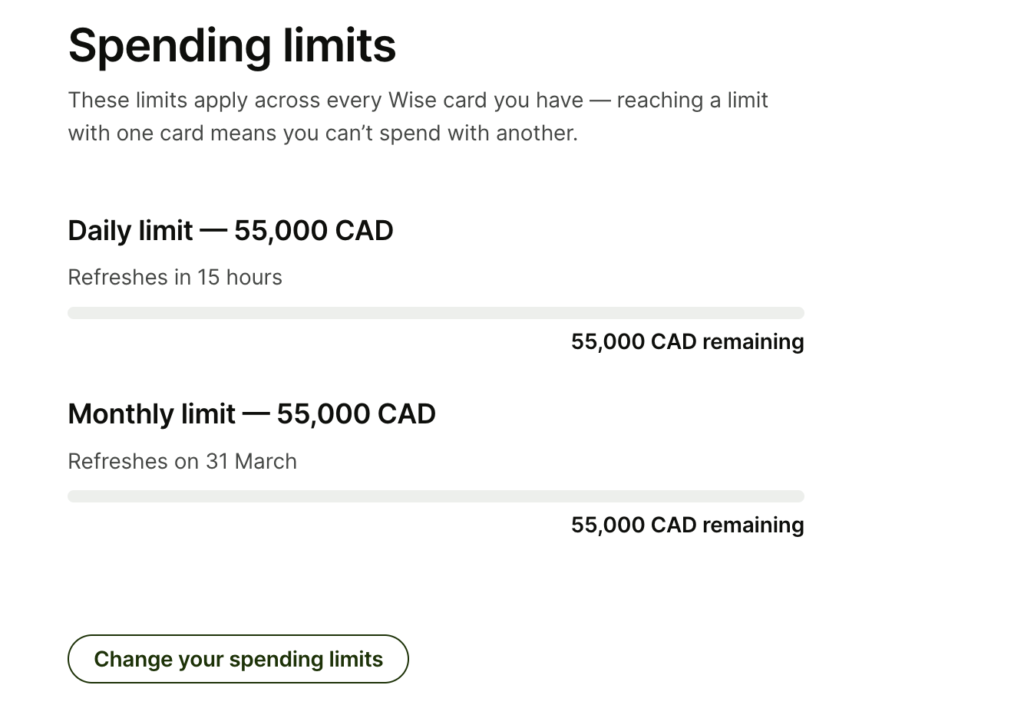Image resolution: width=1024 pixels, height=718 pixels.
Task: Click 55,000 CAD amount in Daily limit heading
Action: [313, 231]
